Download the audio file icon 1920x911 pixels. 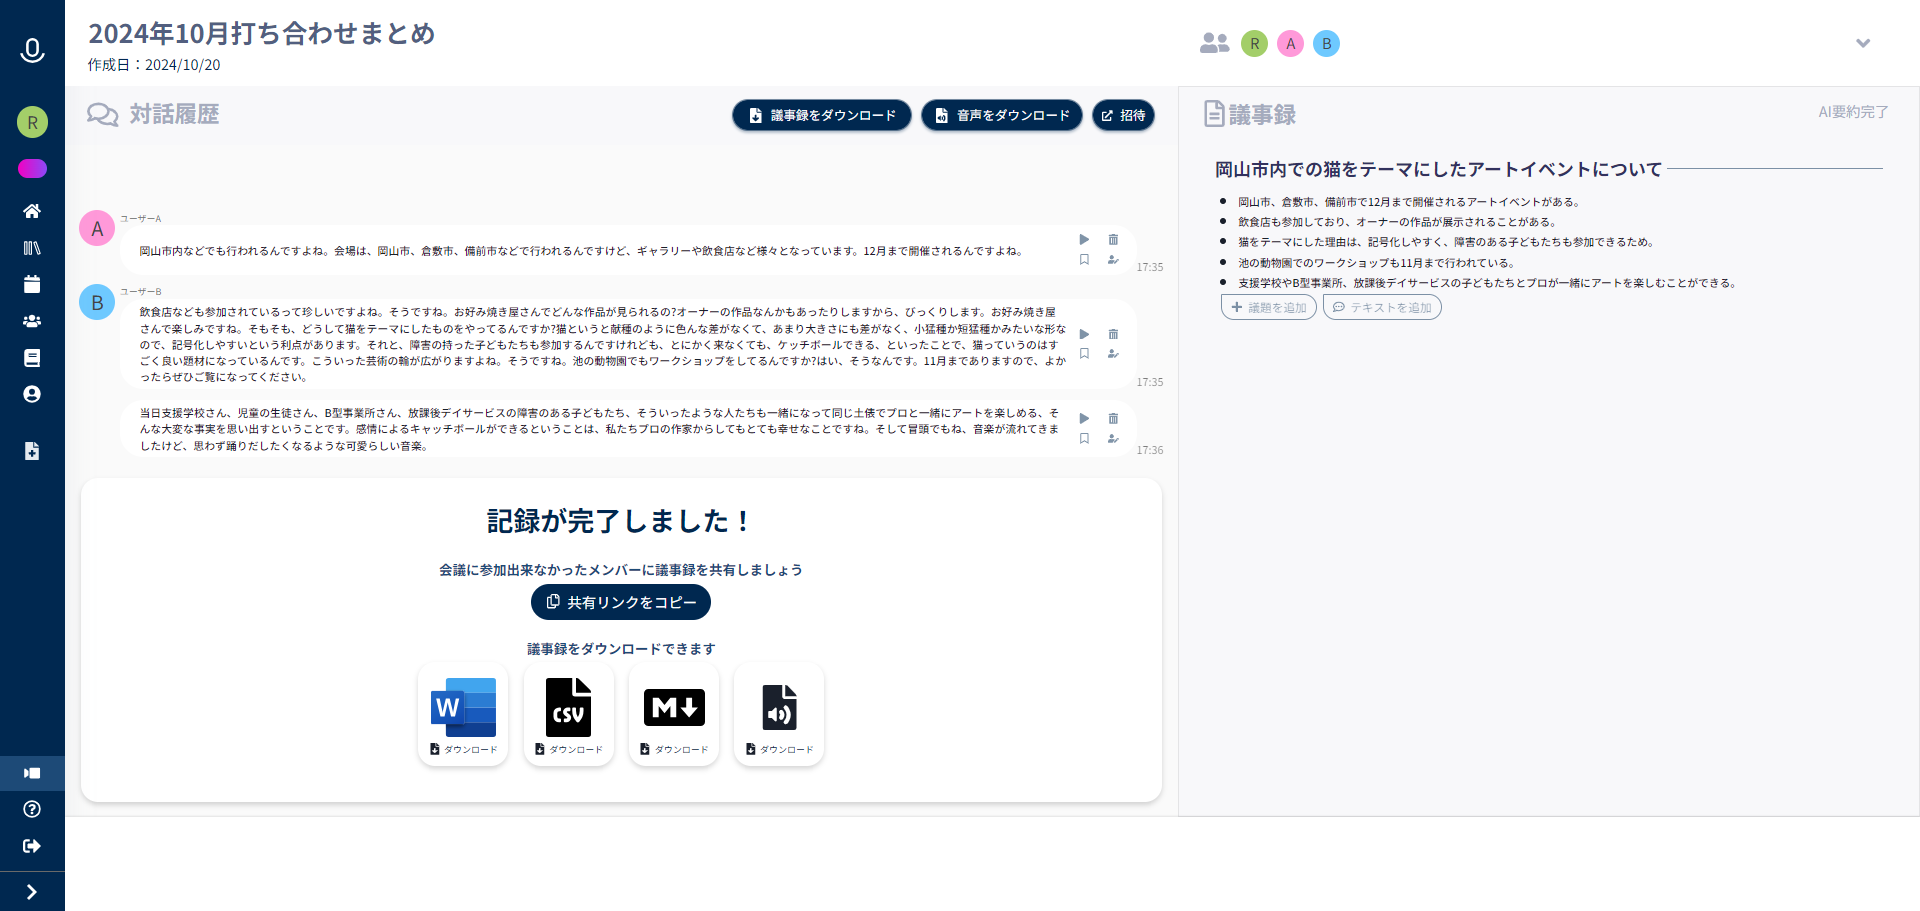click(x=779, y=714)
